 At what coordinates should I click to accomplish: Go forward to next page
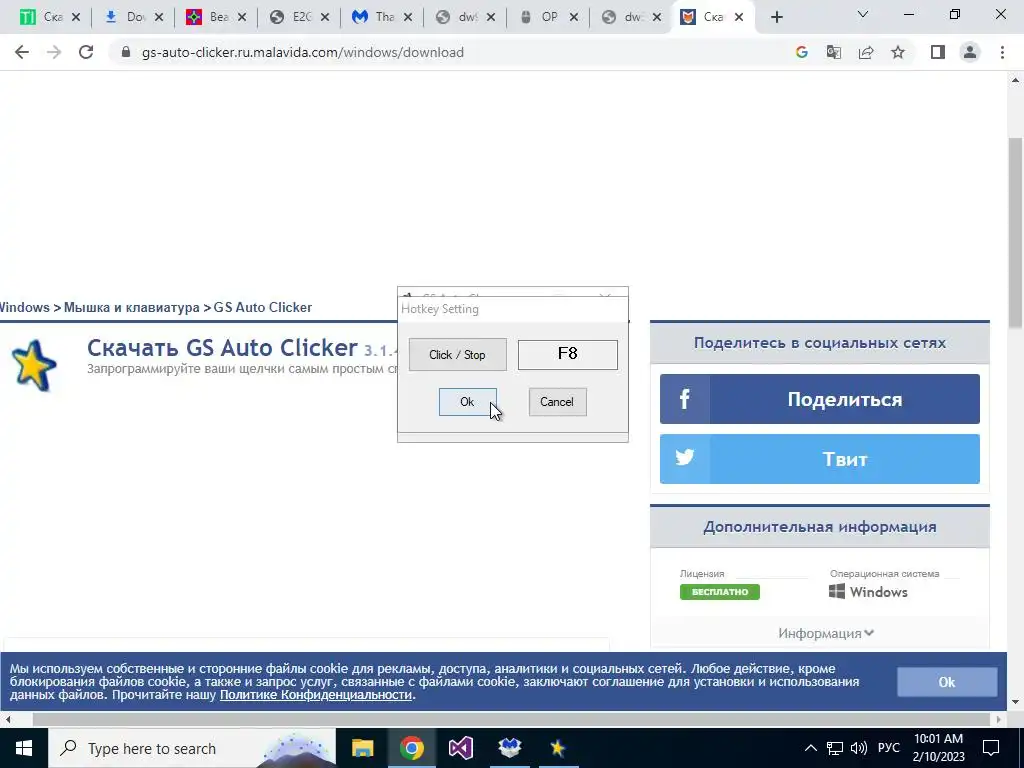coord(54,52)
